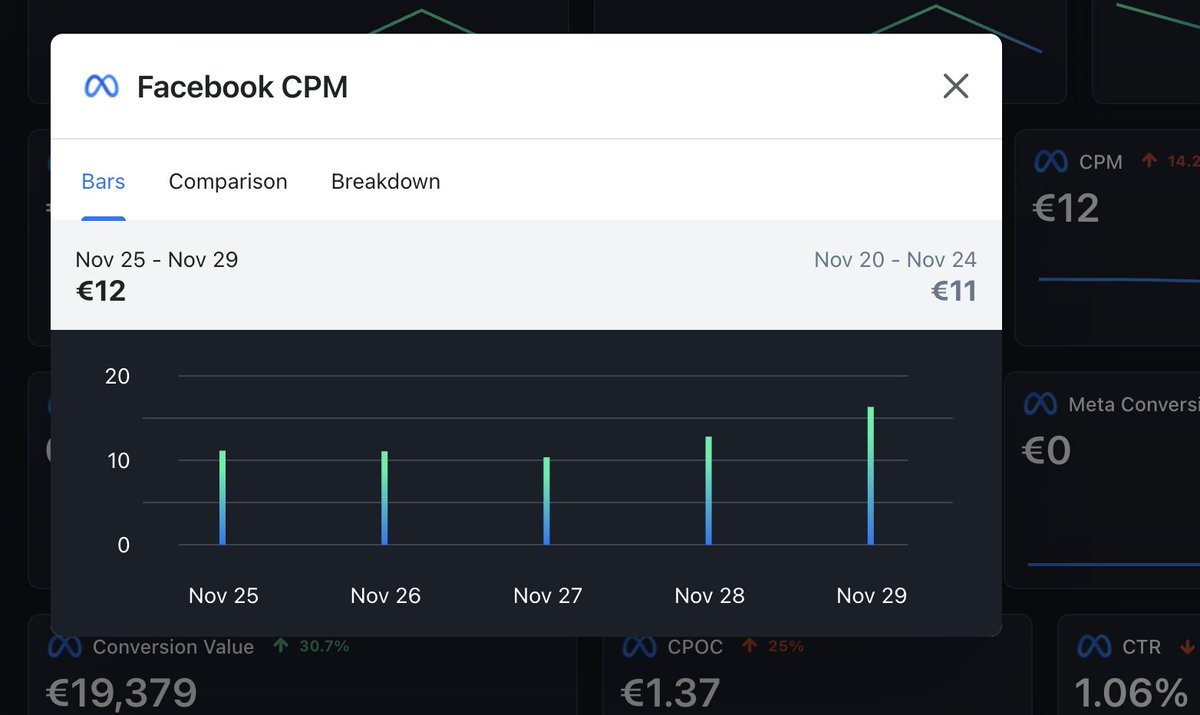Viewport: 1200px width, 715px height.
Task: Select the Nov 26 bar
Action: [x=385, y=498]
